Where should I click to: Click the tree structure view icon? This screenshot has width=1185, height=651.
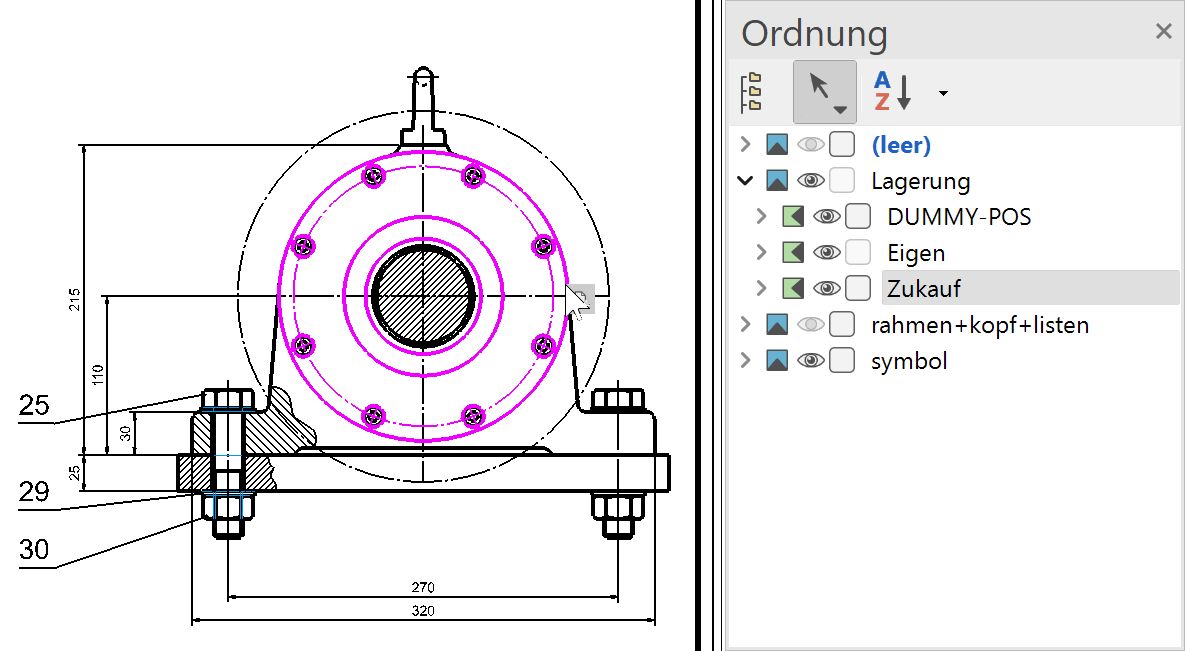(752, 92)
